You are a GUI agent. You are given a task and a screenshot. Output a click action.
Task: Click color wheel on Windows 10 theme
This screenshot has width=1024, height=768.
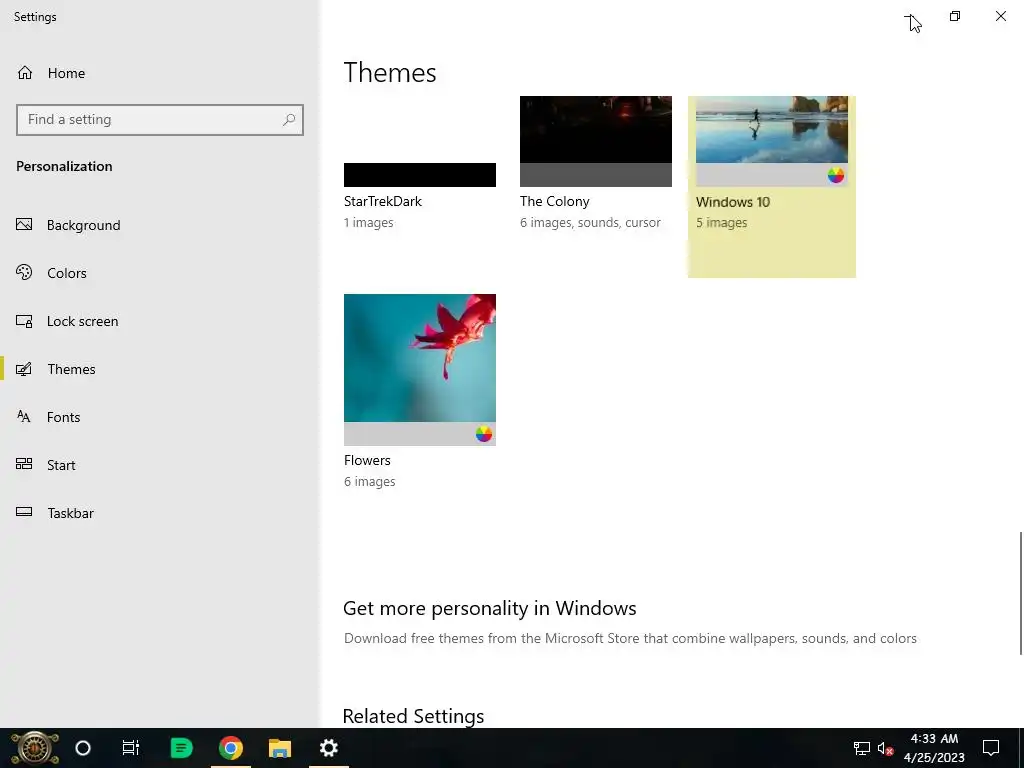tap(836, 175)
